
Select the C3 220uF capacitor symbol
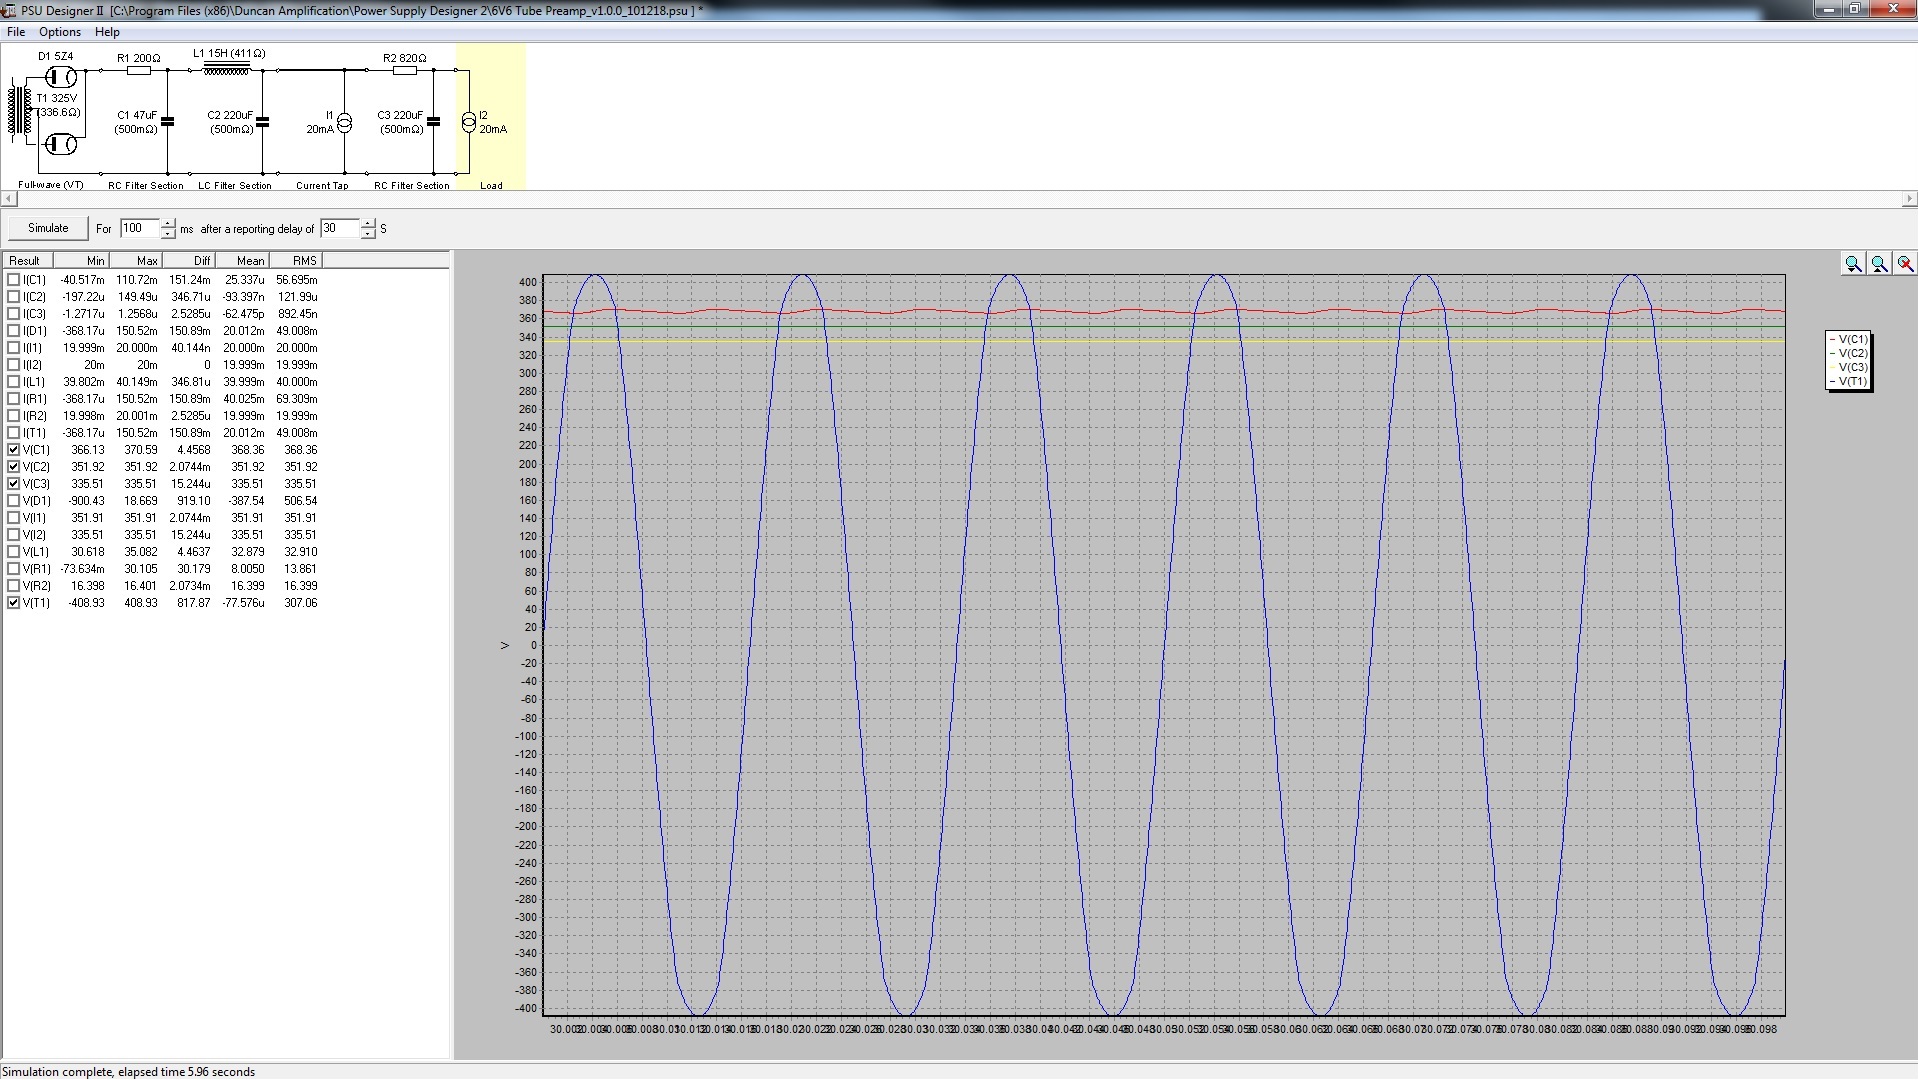click(x=433, y=122)
